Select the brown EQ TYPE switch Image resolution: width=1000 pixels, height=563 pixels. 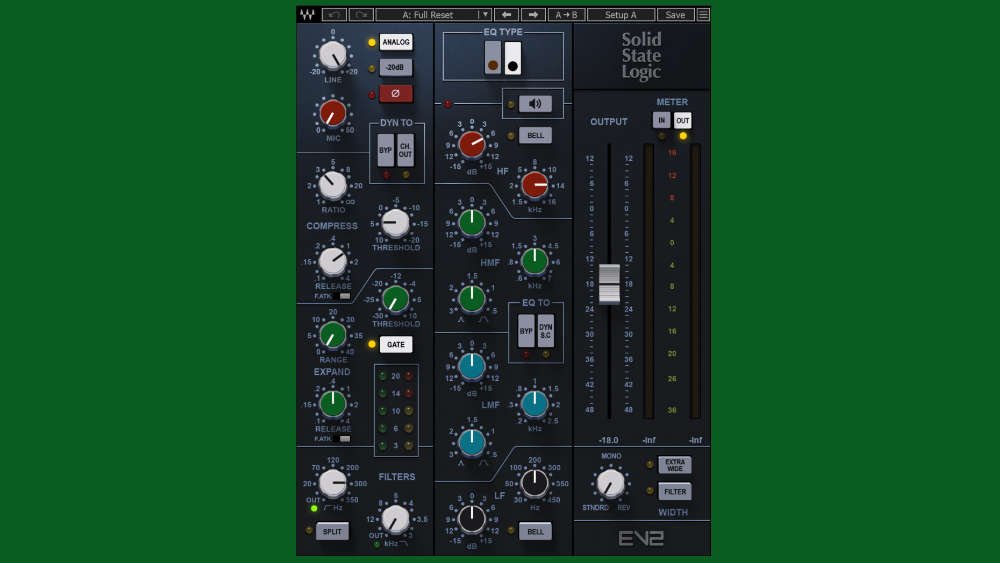click(x=492, y=58)
